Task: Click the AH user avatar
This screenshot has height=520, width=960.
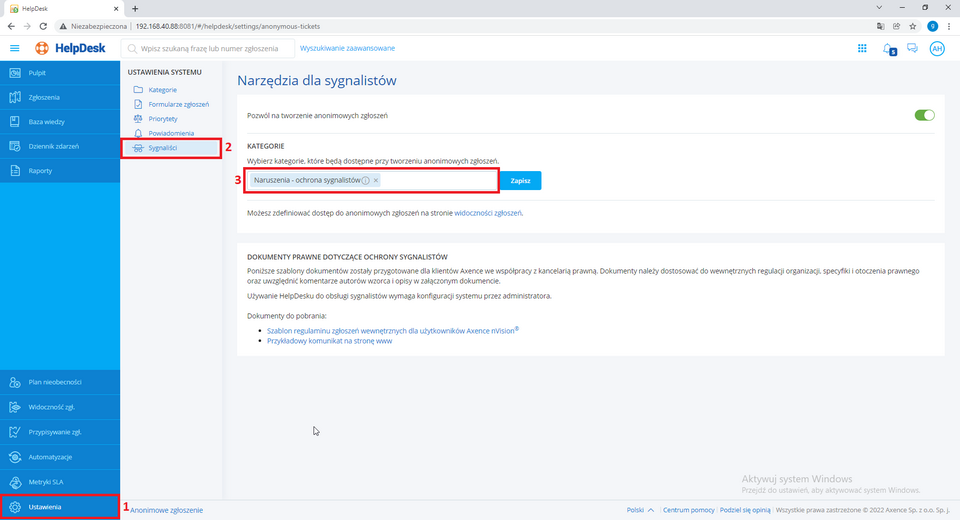Action: [937, 48]
